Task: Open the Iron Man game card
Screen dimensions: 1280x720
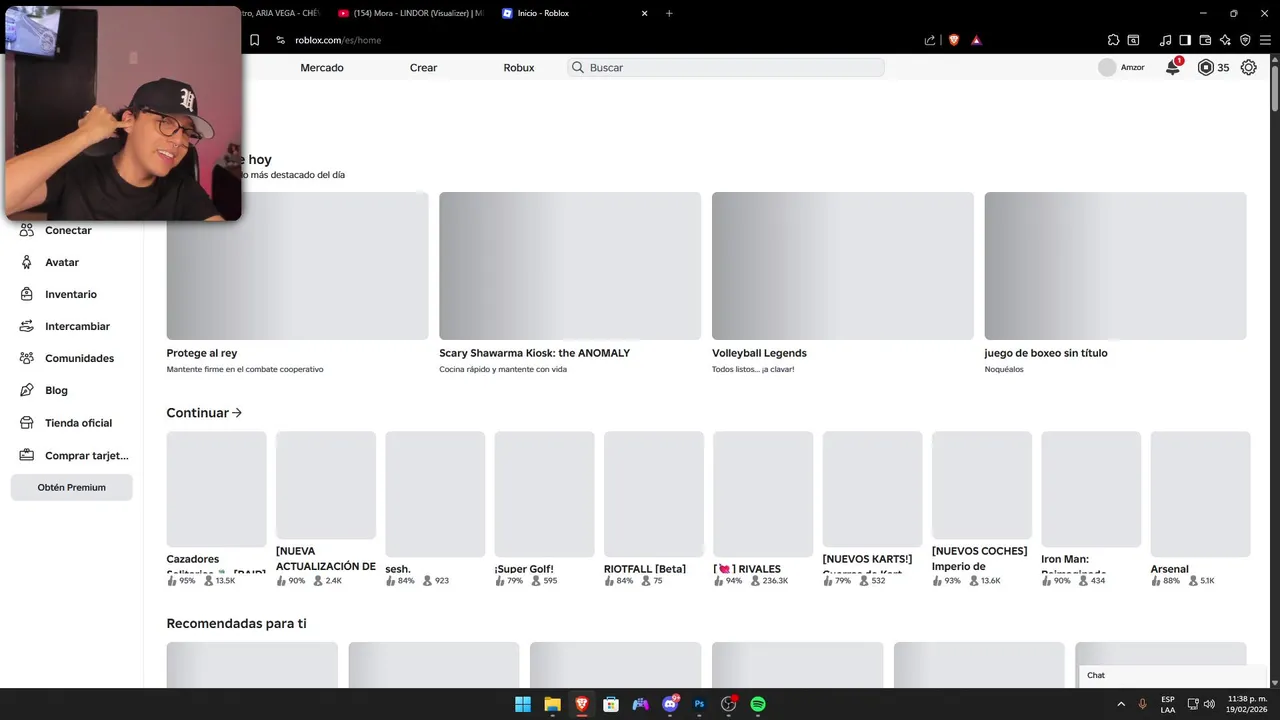Action: tap(1091, 508)
